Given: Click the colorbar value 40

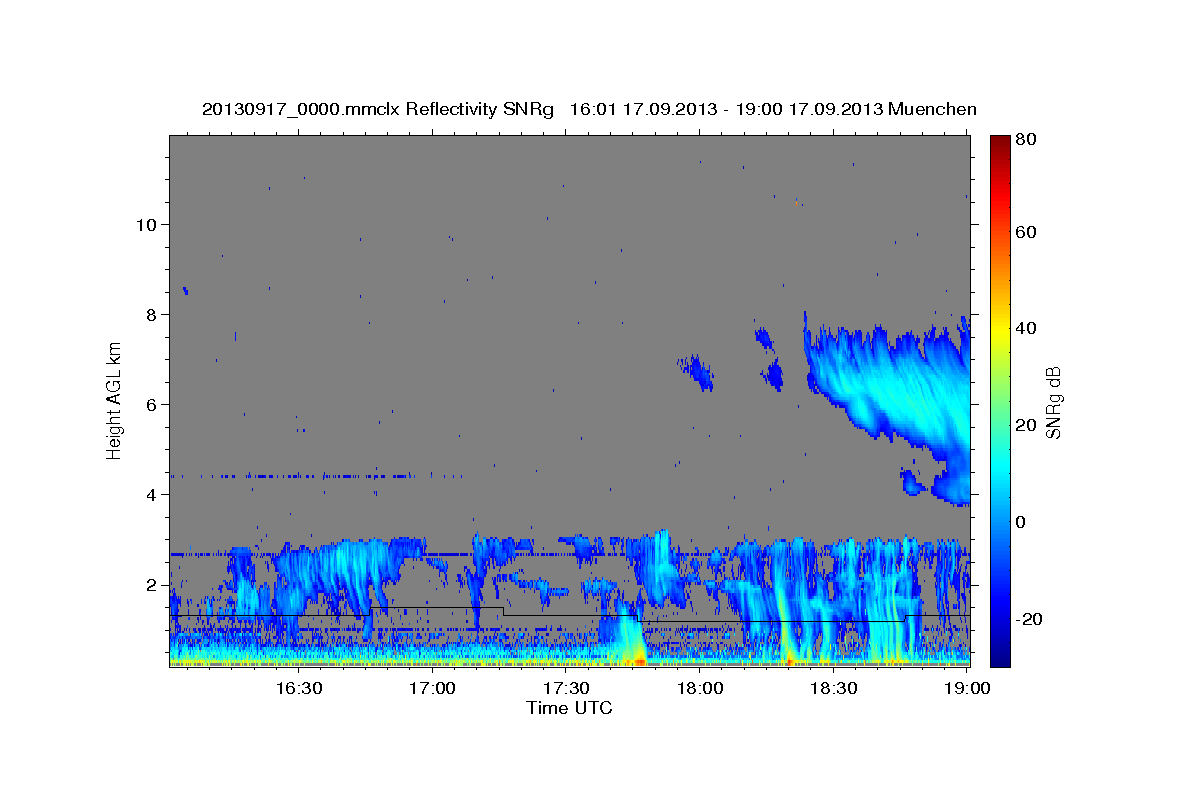Looking at the screenshot, I should click(x=1024, y=328).
